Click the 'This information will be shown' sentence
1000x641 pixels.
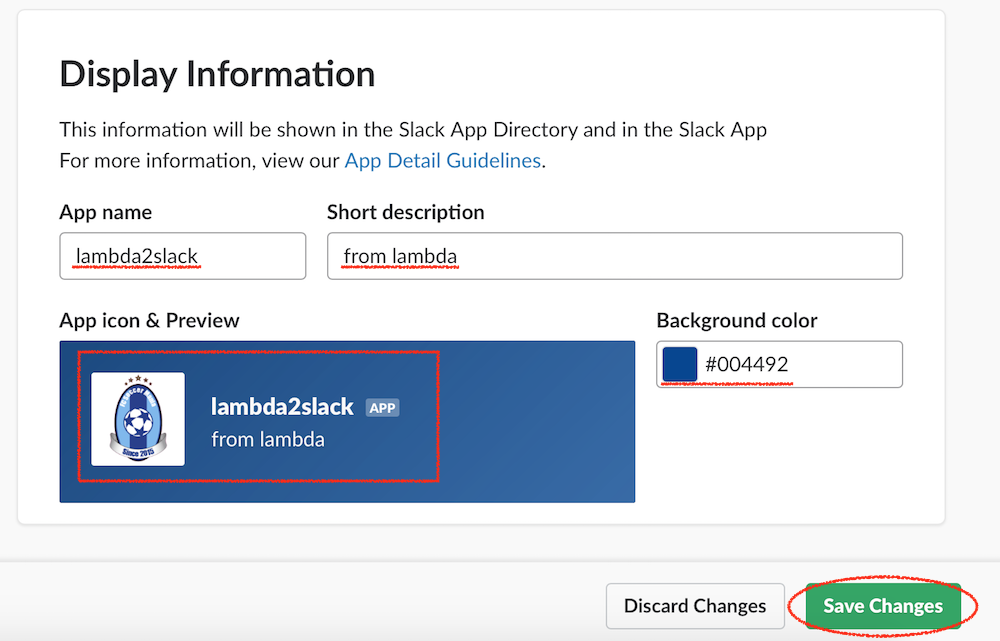click(412, 129)
